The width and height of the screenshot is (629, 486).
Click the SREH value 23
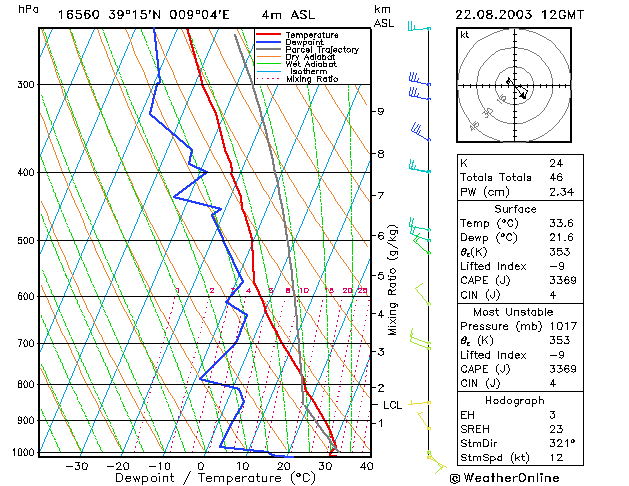pyautogui.click(x=556, y=429)
